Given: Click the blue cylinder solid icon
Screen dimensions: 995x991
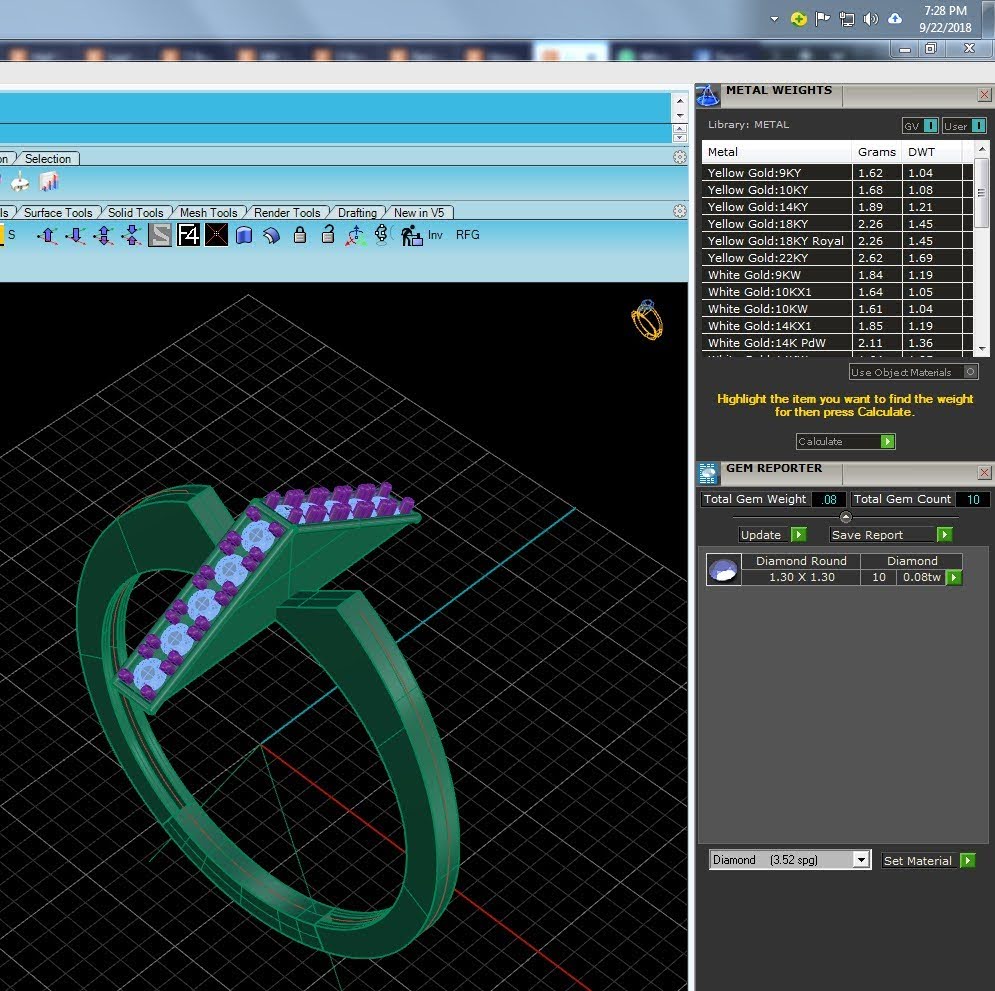Looking at the screenshot, I should (x=244, y=235).
